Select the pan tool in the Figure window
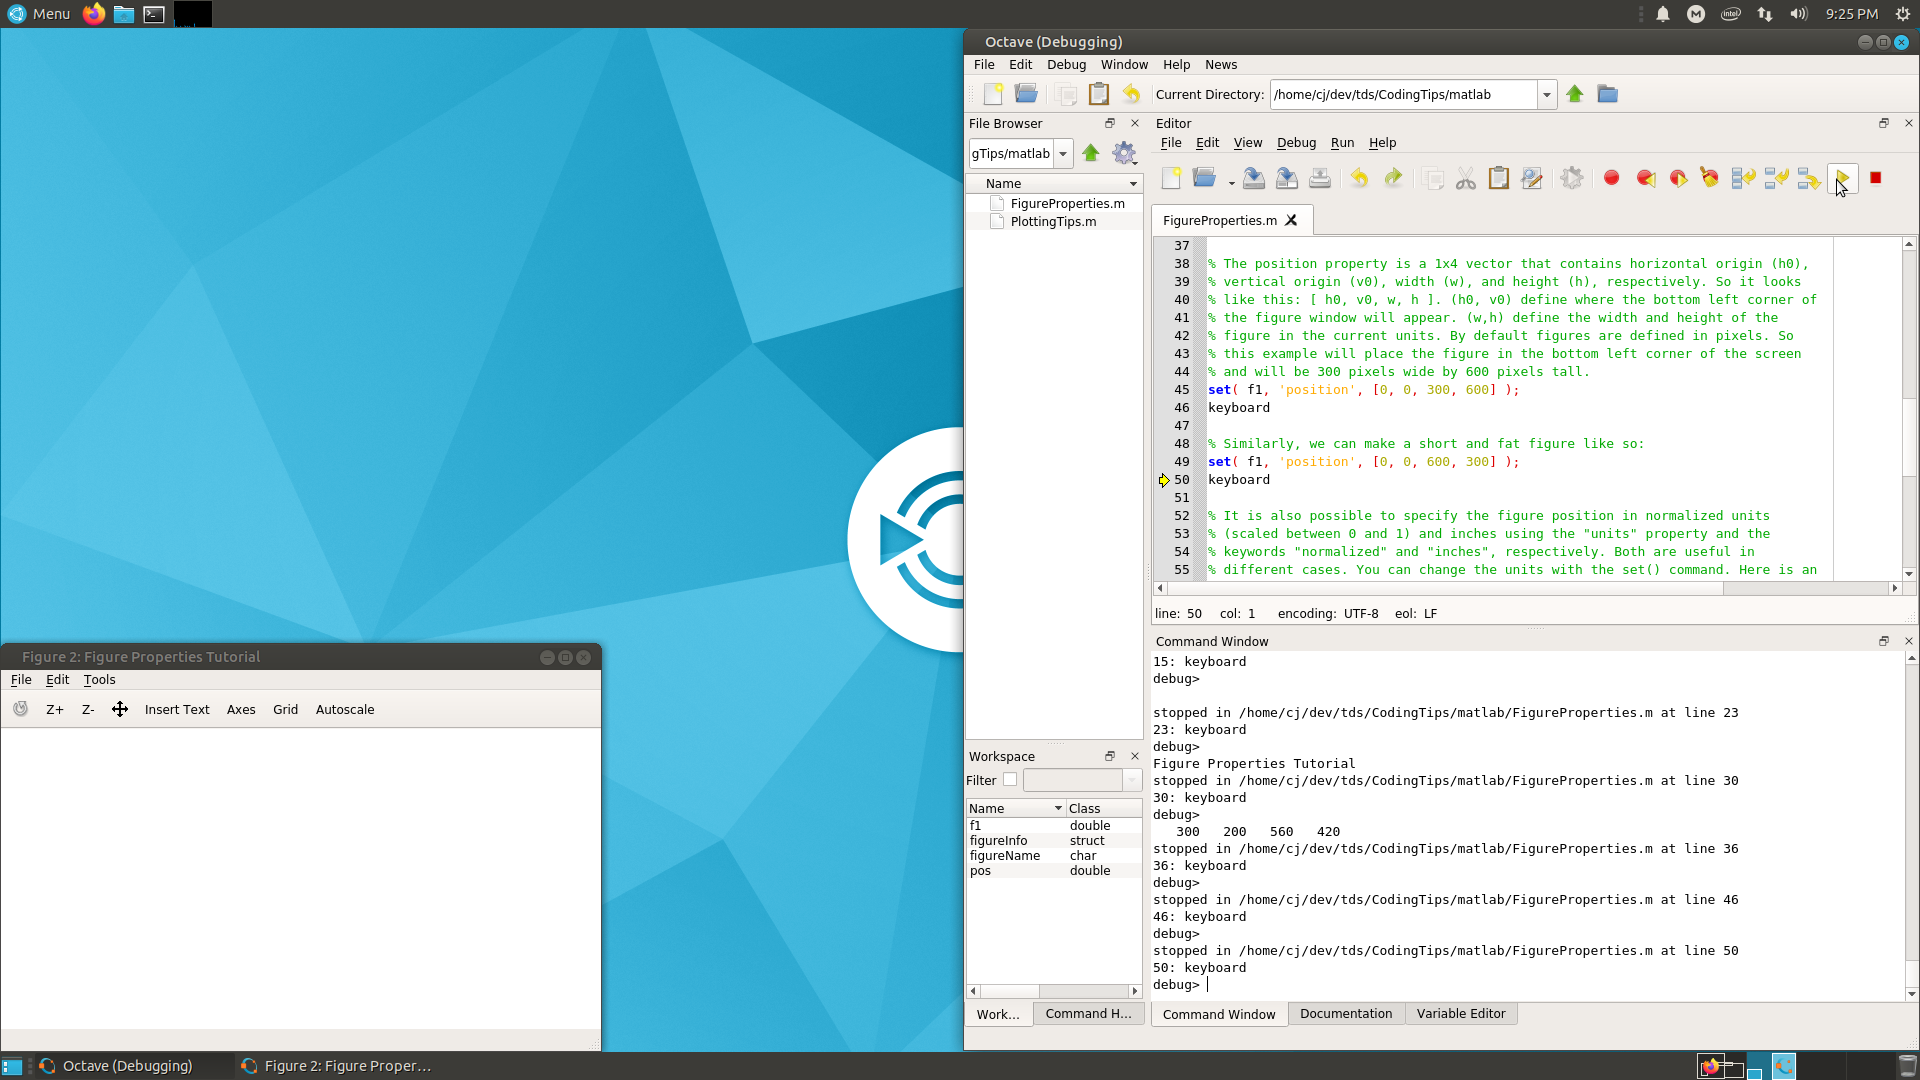 120,709
